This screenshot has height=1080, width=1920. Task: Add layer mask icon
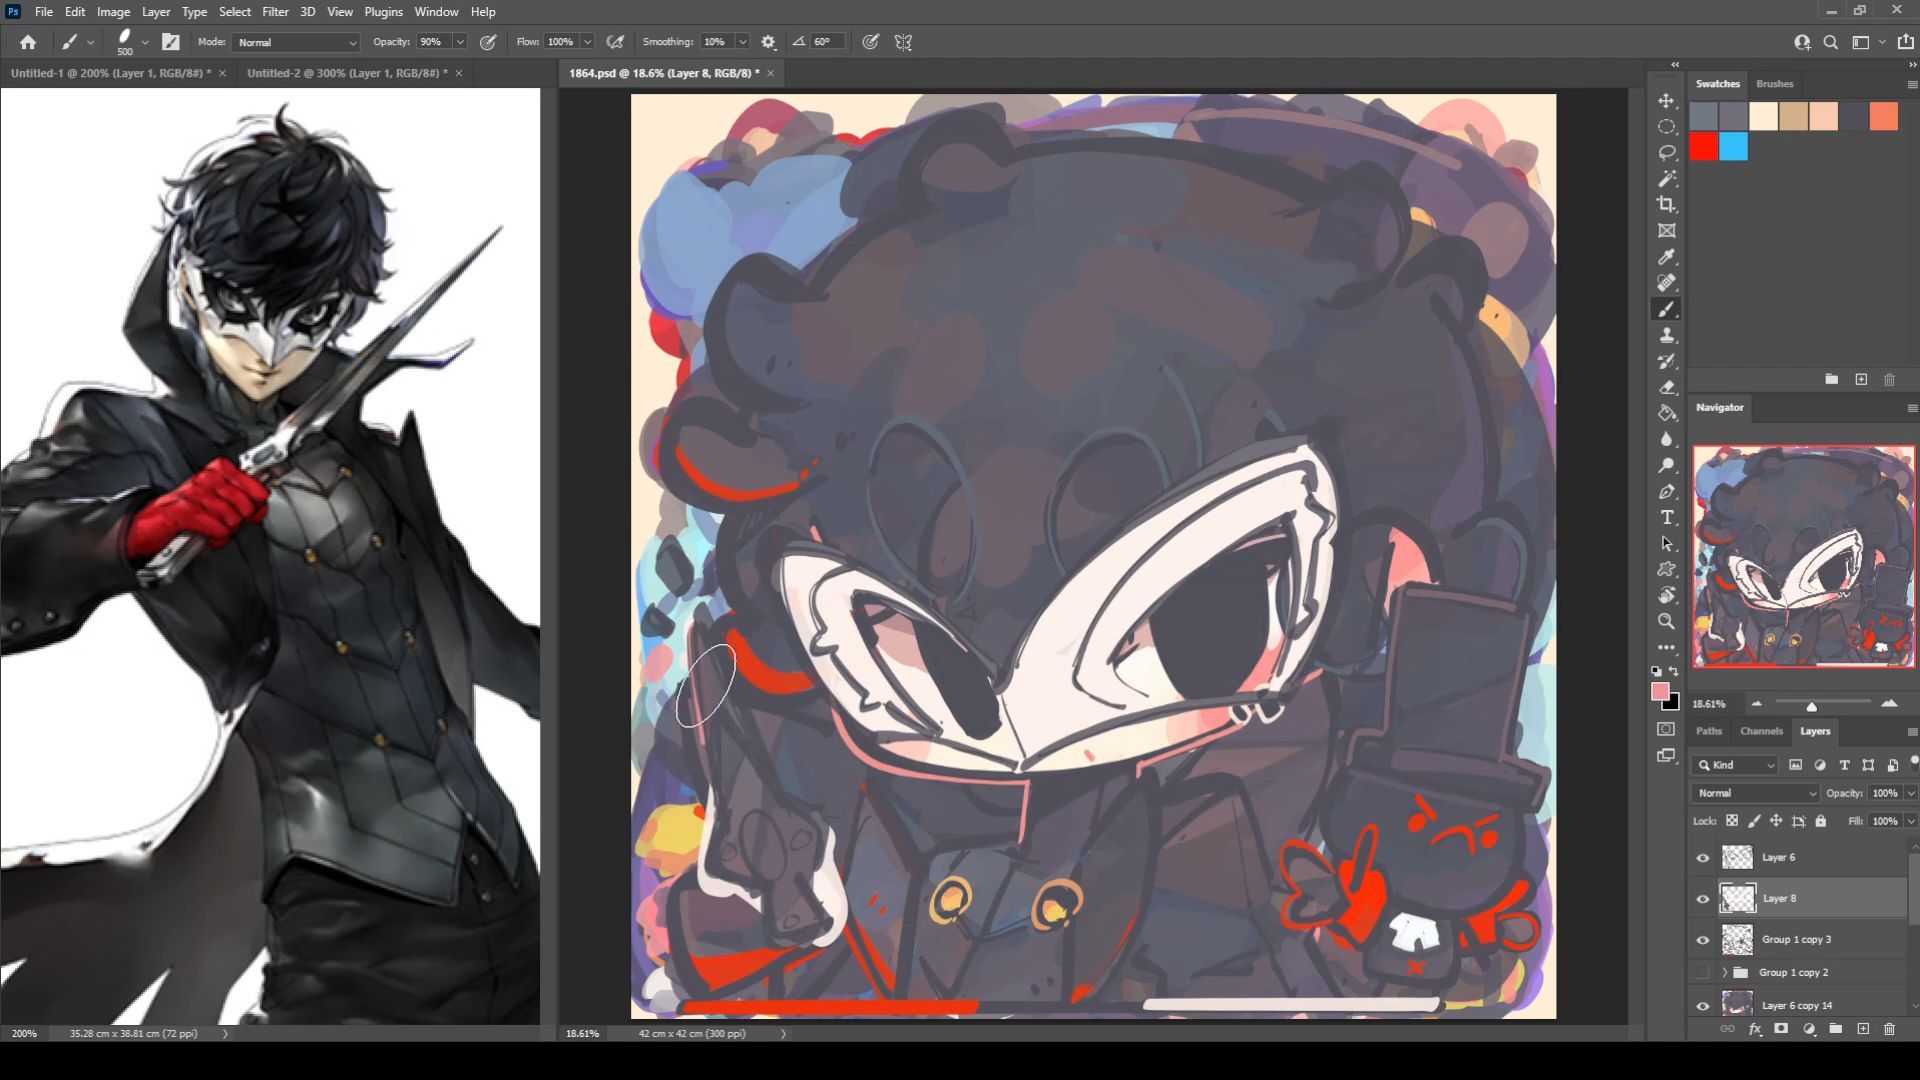click(1781, 1029)
